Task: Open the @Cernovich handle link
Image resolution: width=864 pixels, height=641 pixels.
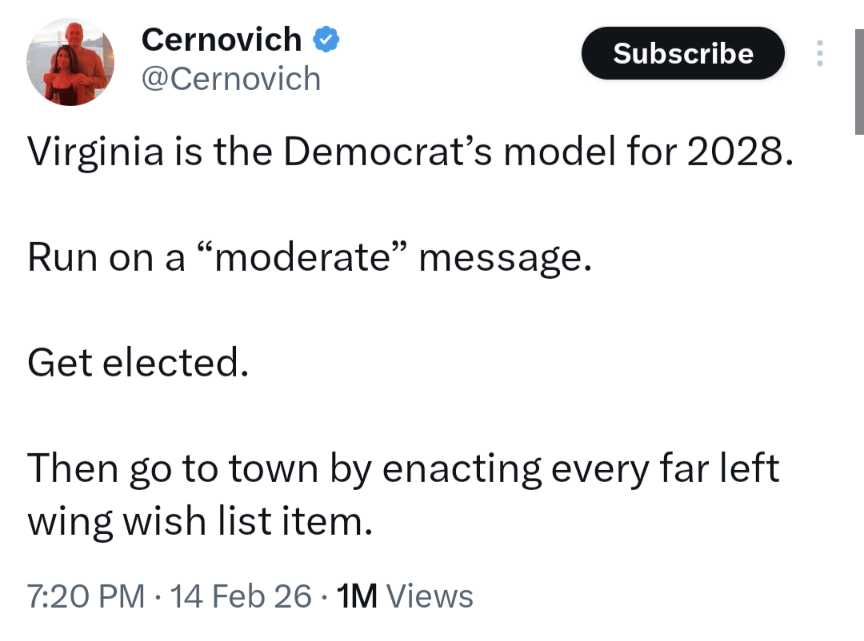Action: tap(231, 78)
